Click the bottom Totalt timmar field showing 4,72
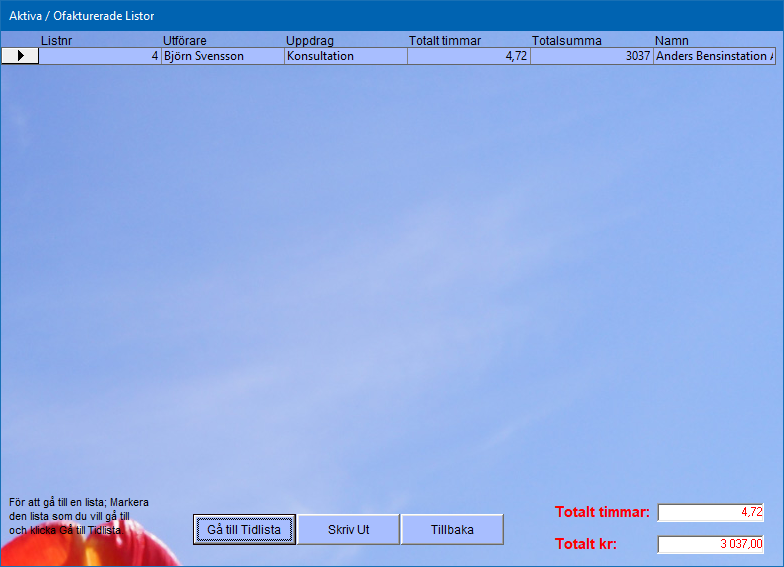This screenshot has height=567, width=784. tap(710, 512)
